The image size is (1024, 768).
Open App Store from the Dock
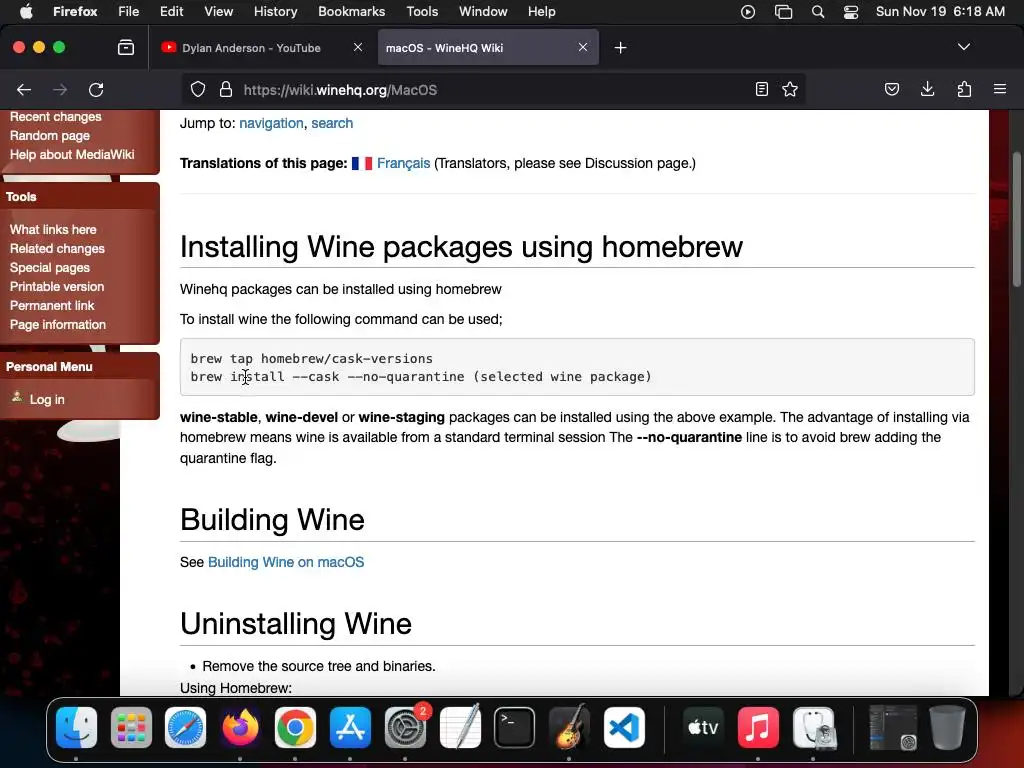(350, 728)
